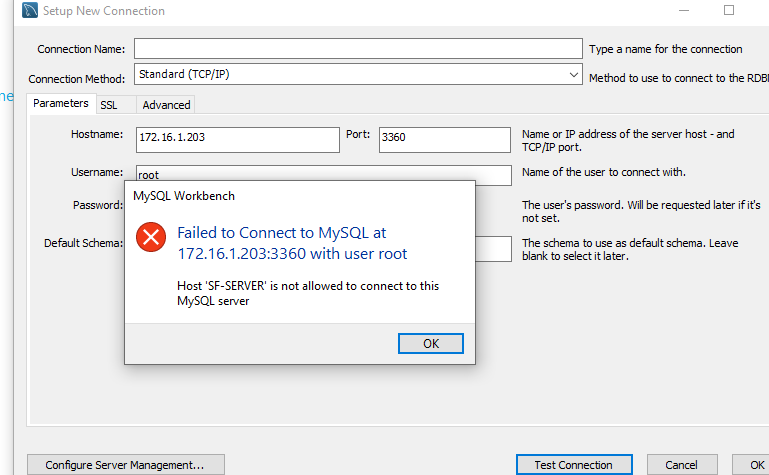Maximize the Setup New Connection window
769x475 pixels.
pos(729,10)
